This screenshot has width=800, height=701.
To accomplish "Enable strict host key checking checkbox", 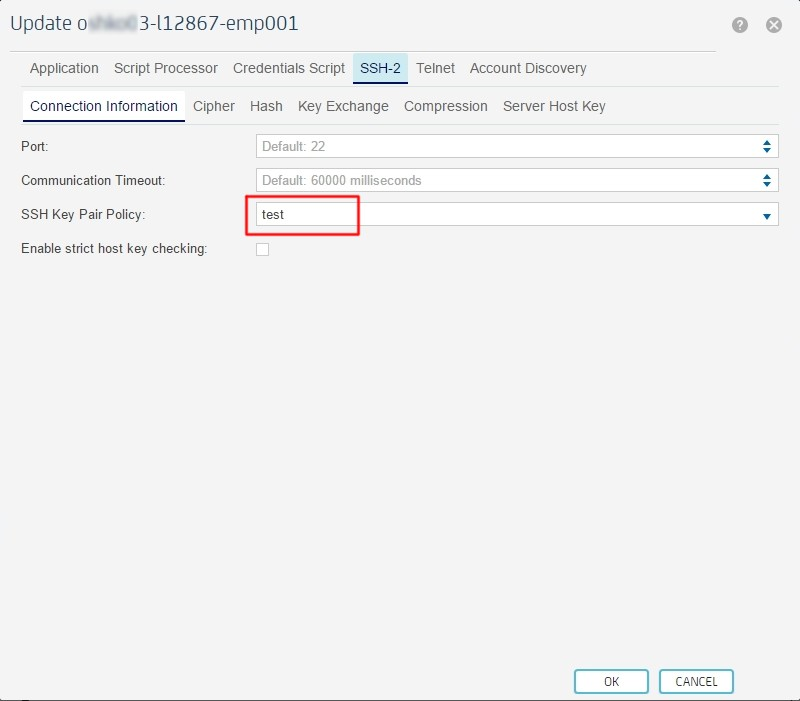I will [262, 249].
